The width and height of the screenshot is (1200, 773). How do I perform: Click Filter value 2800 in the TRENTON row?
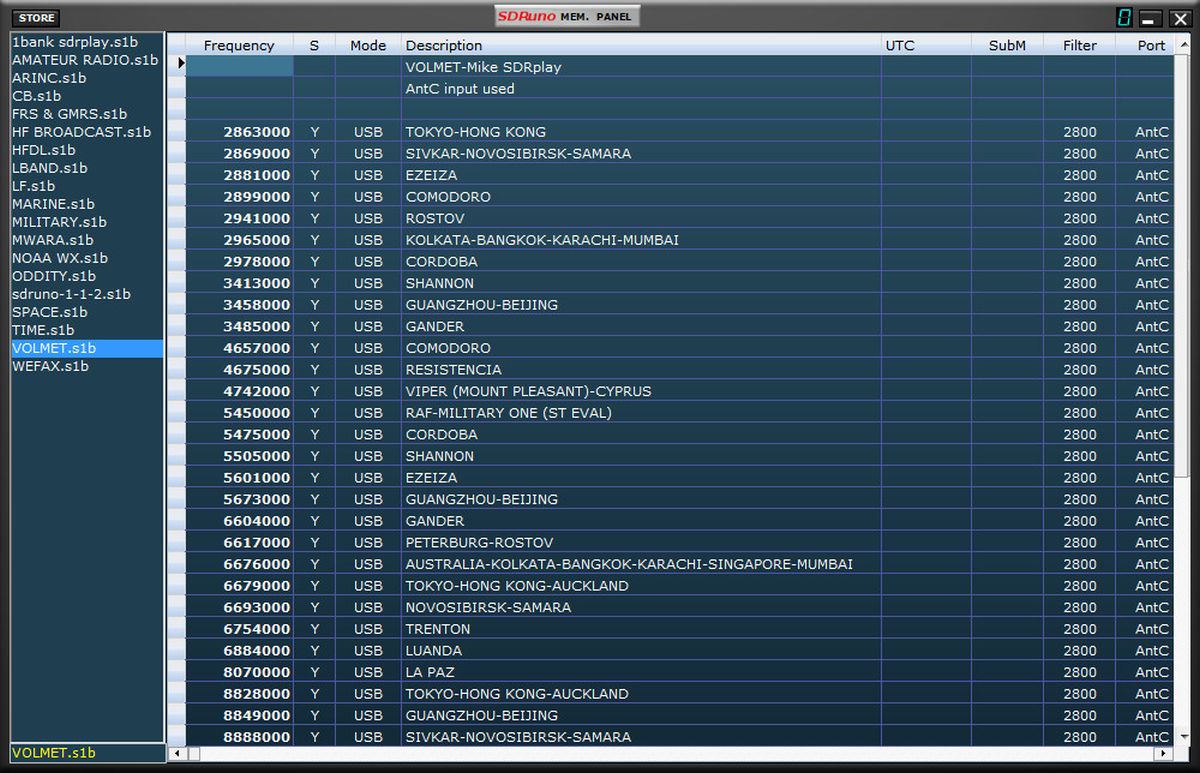coord(1079,629)
